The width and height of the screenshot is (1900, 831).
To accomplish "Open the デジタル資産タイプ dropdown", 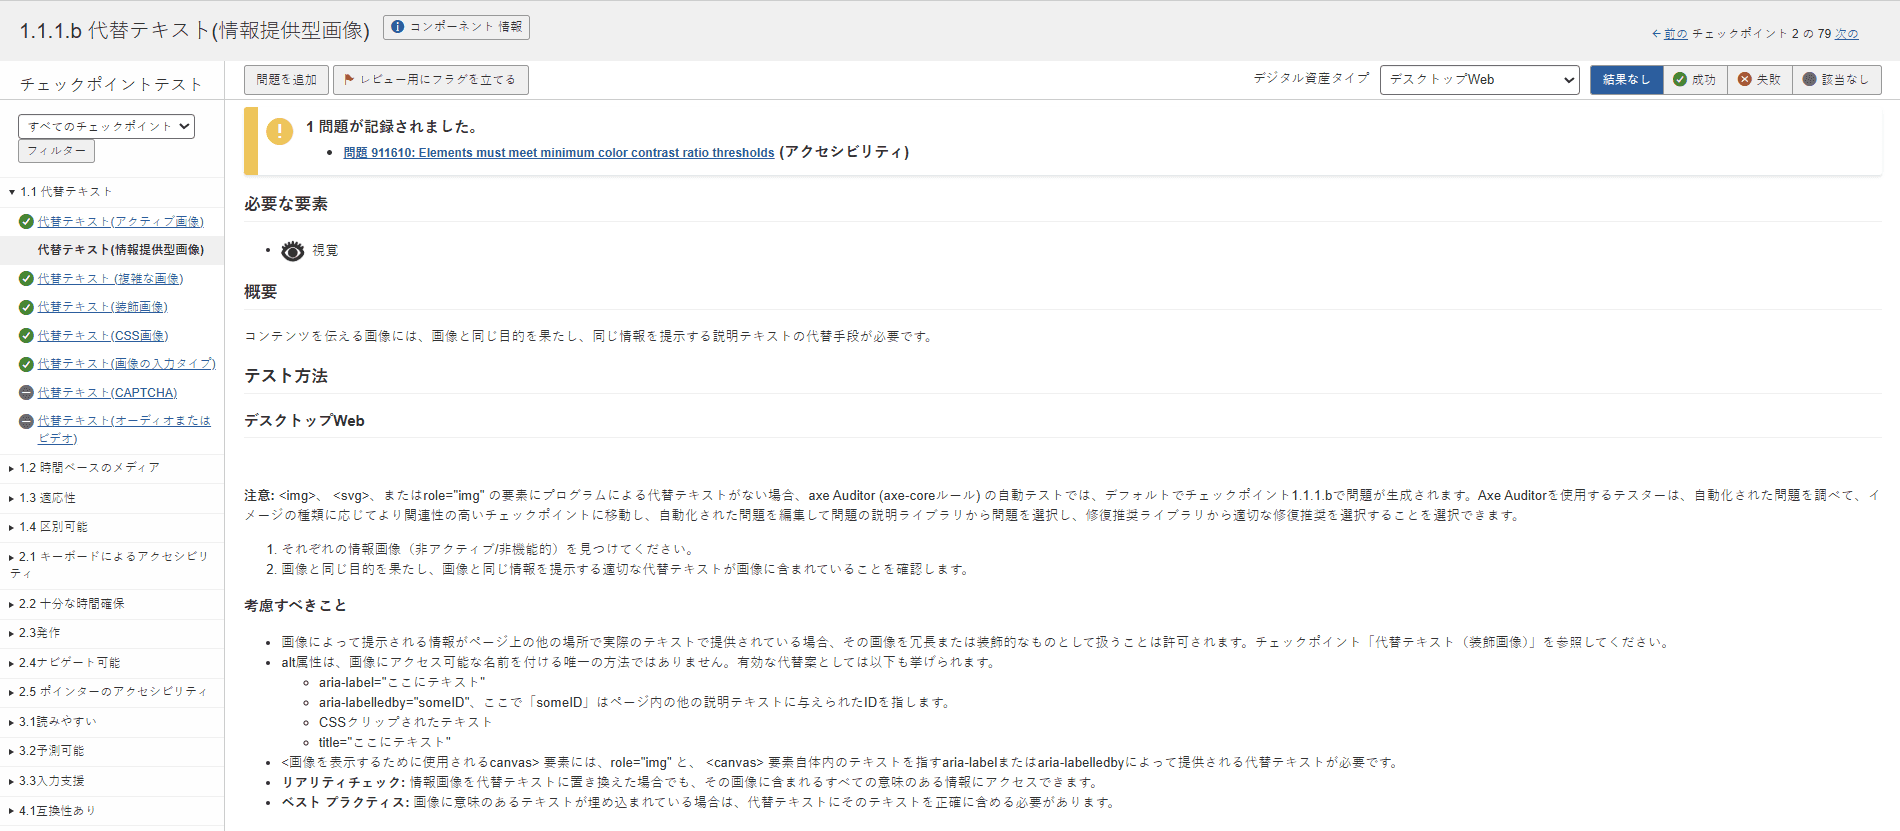I will click(x=1479, y=80).
